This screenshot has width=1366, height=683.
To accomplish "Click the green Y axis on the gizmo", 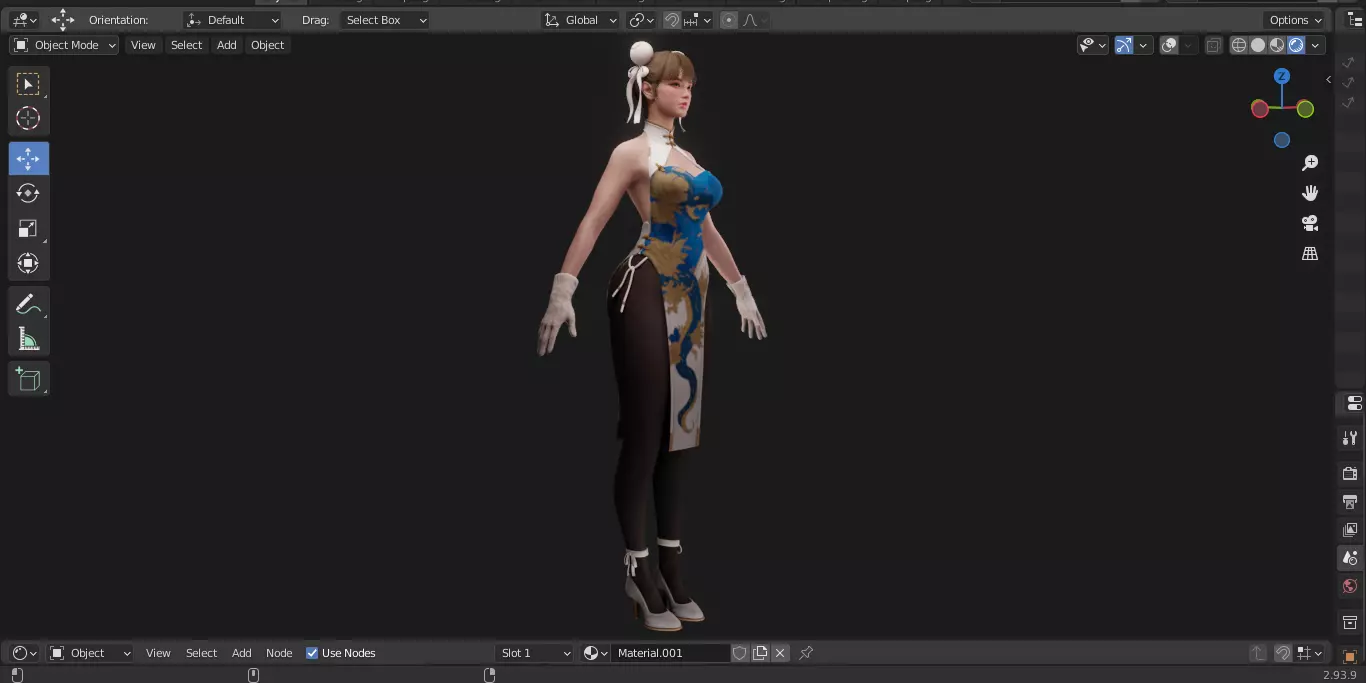I will pyautogui.click(x=1305, y=109).
